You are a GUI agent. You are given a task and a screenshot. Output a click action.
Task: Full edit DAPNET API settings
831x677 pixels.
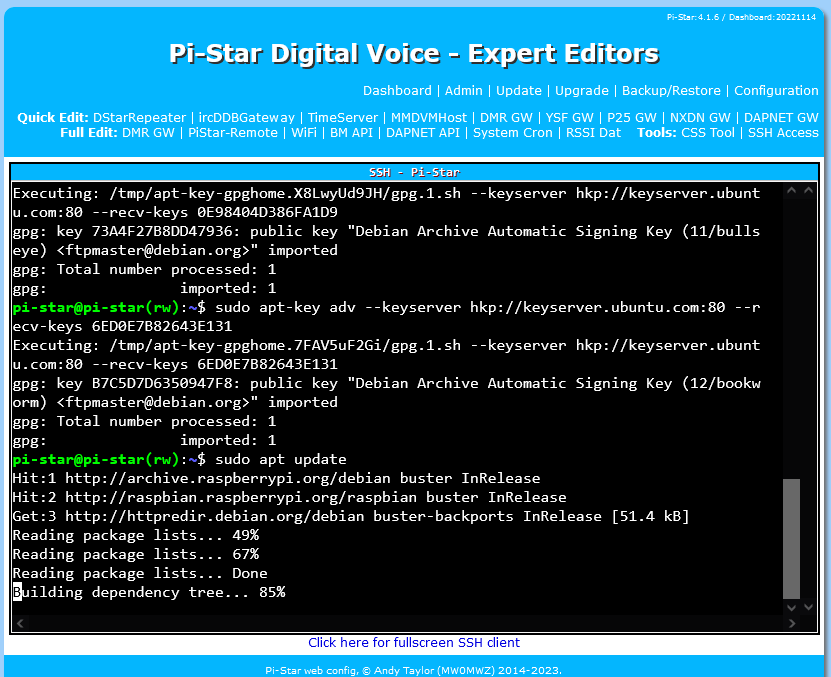(x=423, y=133)
